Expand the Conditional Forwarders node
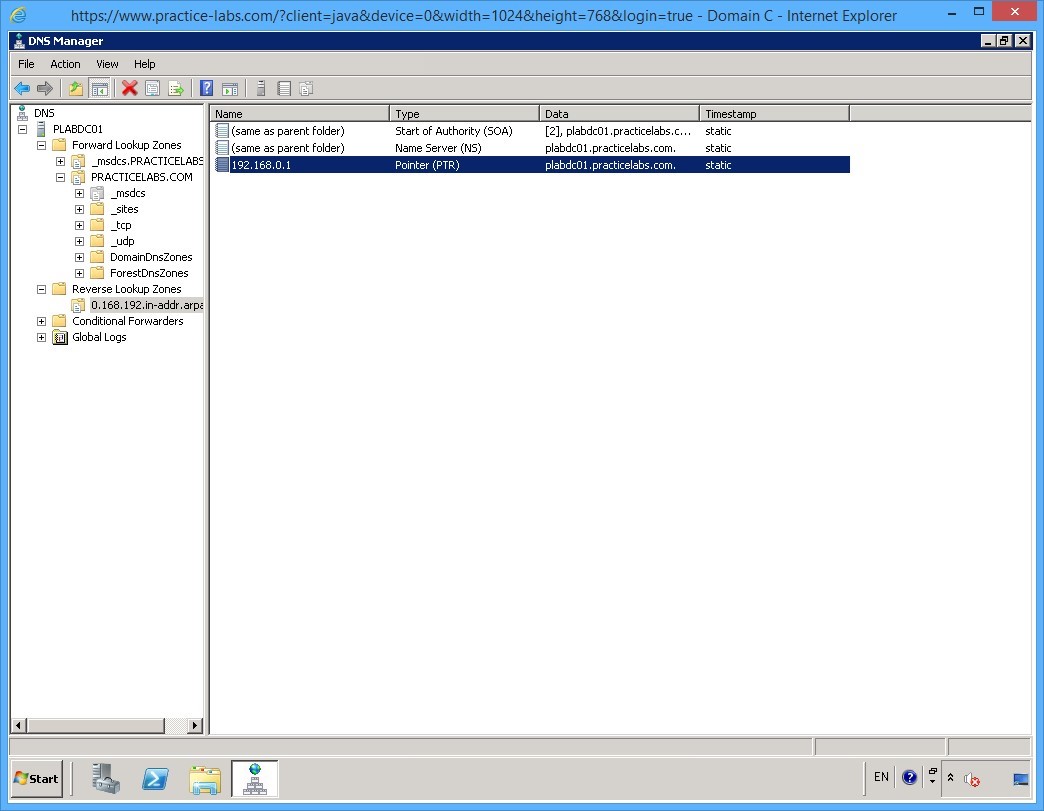The height and width of the screenshot is (811, 1044). pos(41,320)
